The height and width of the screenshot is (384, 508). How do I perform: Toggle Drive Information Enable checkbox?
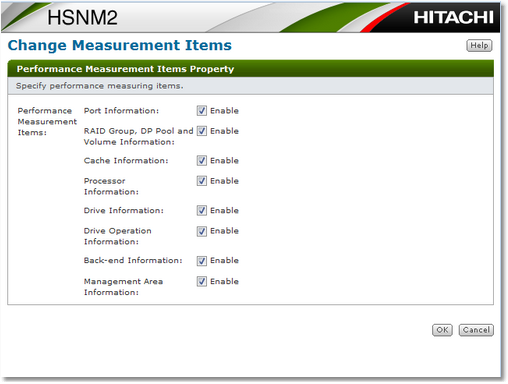coord(201,211)
